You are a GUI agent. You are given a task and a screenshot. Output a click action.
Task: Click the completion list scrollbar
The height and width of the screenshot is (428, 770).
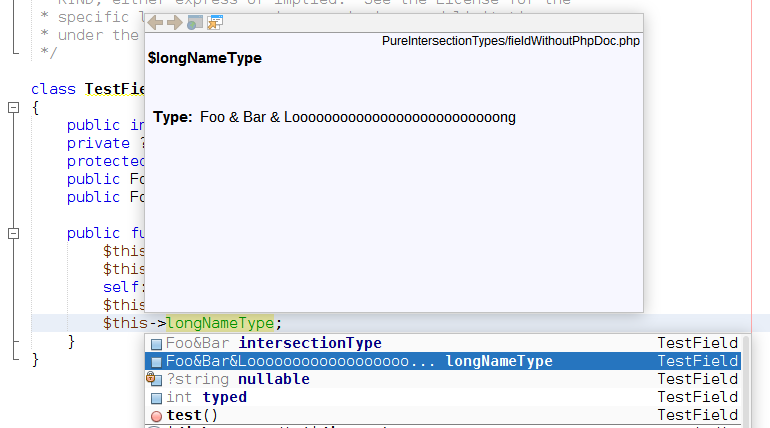746,380
